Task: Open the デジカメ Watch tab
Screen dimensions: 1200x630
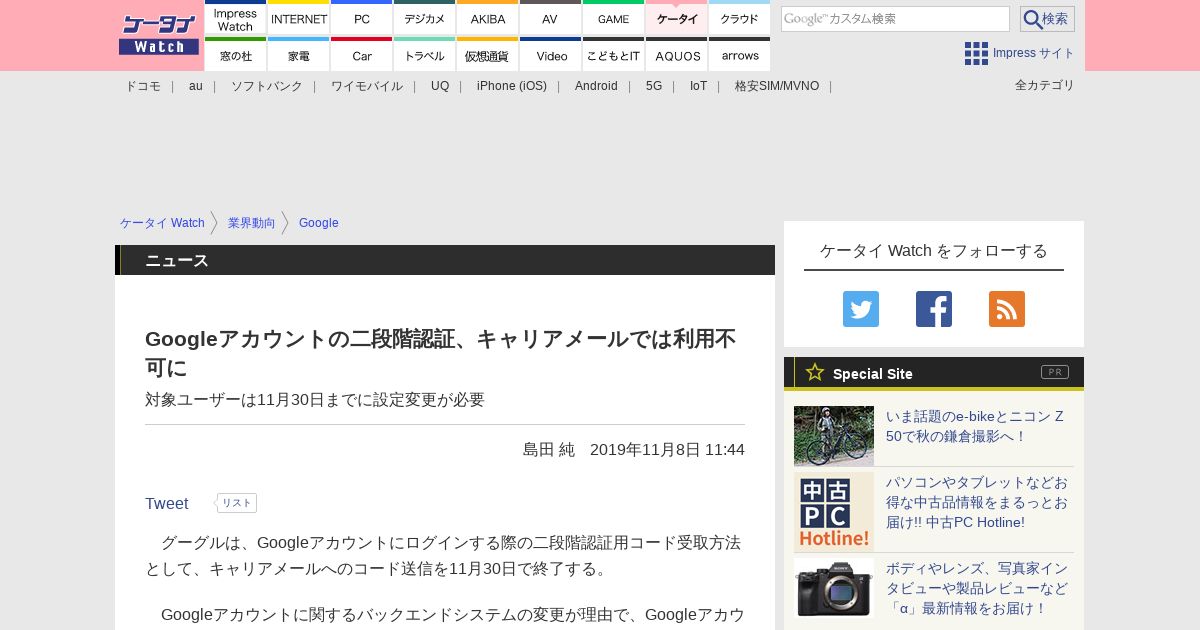Action: point(425,18)
